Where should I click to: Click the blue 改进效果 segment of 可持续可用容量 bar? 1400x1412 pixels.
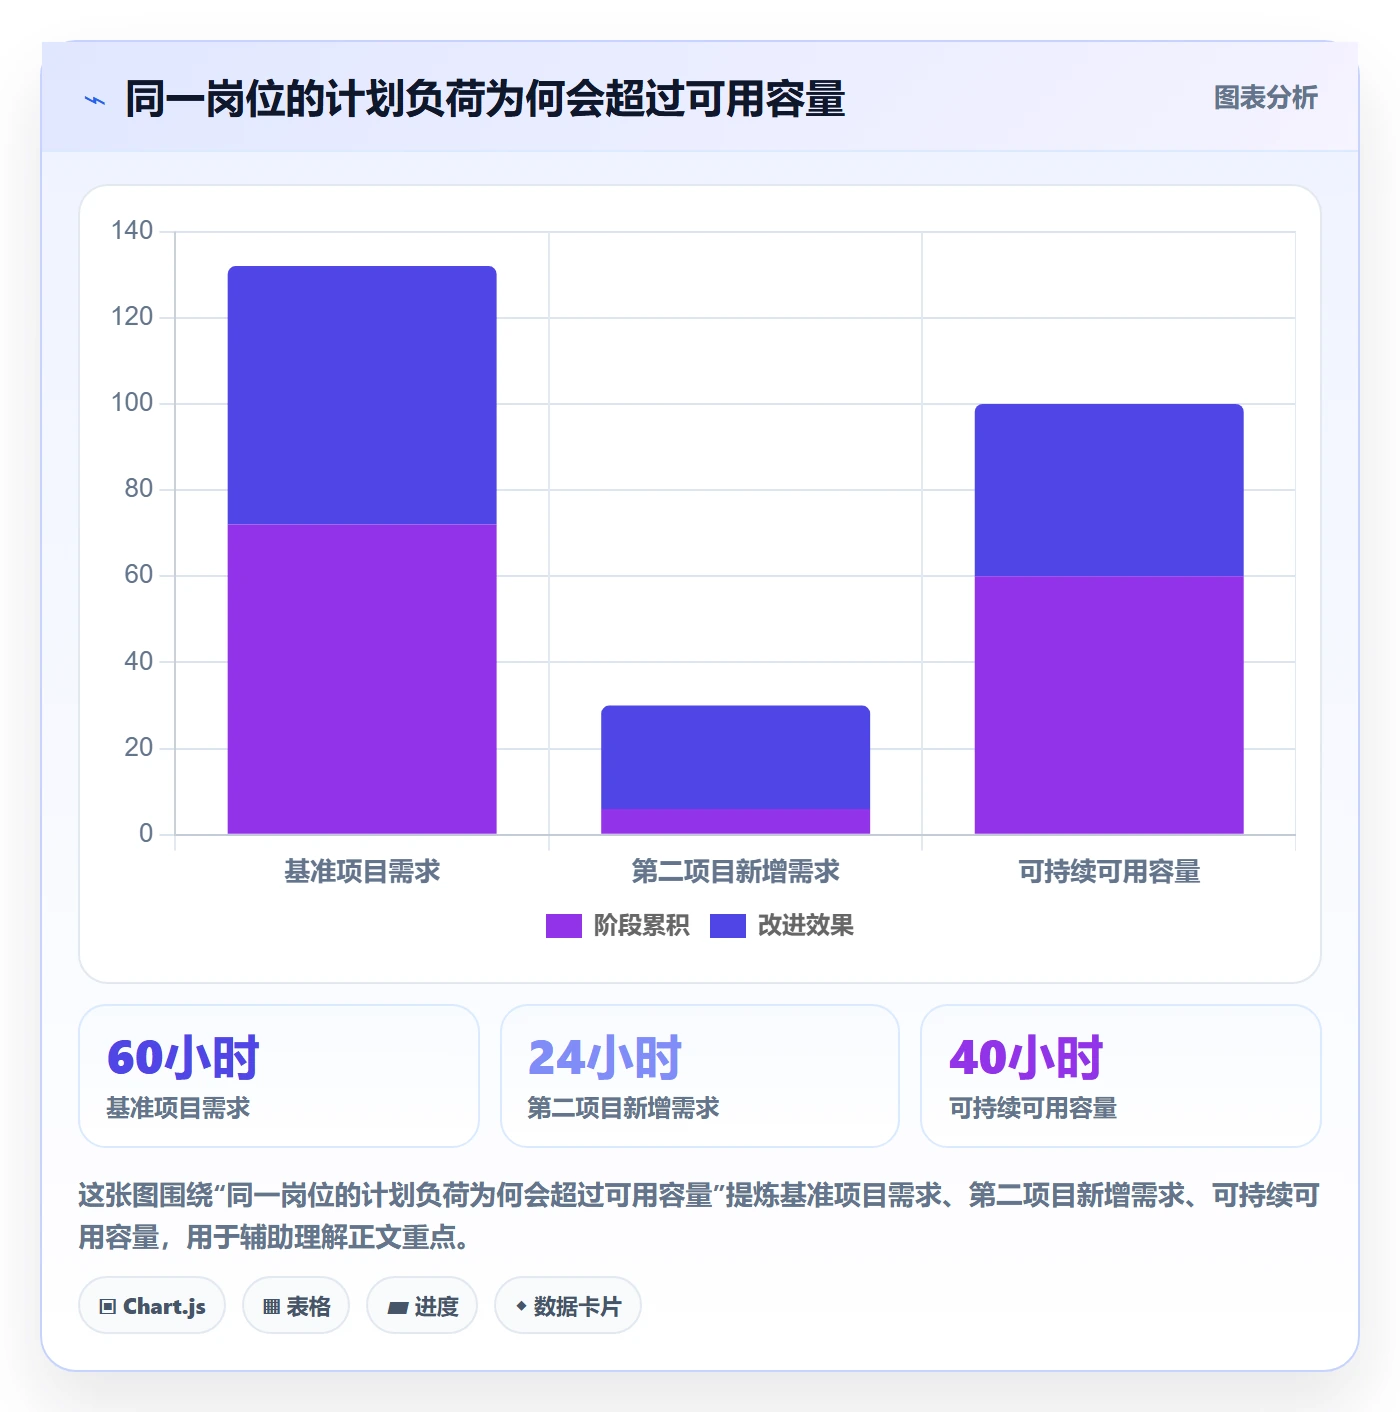click(1109, 490)
